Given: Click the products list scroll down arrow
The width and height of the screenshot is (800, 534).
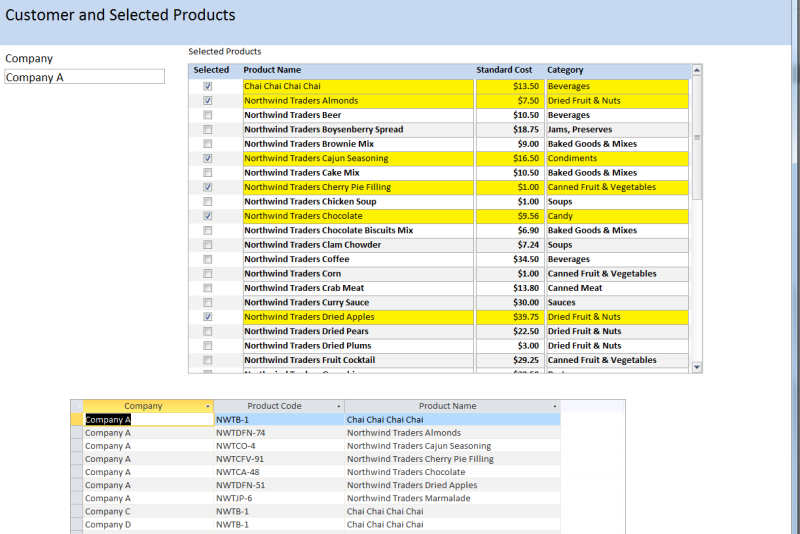Looking at the screenshot, I should (x=697, y=367).
